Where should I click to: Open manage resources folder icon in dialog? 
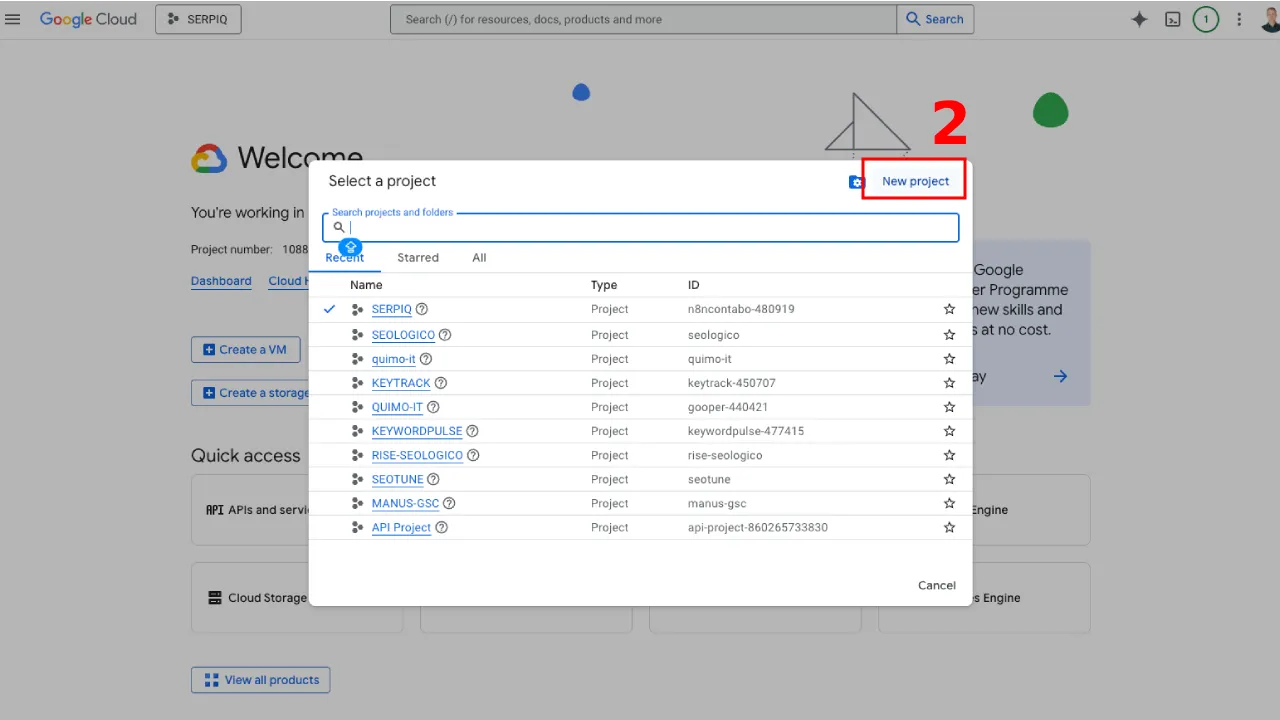click(x=856, y=182)
